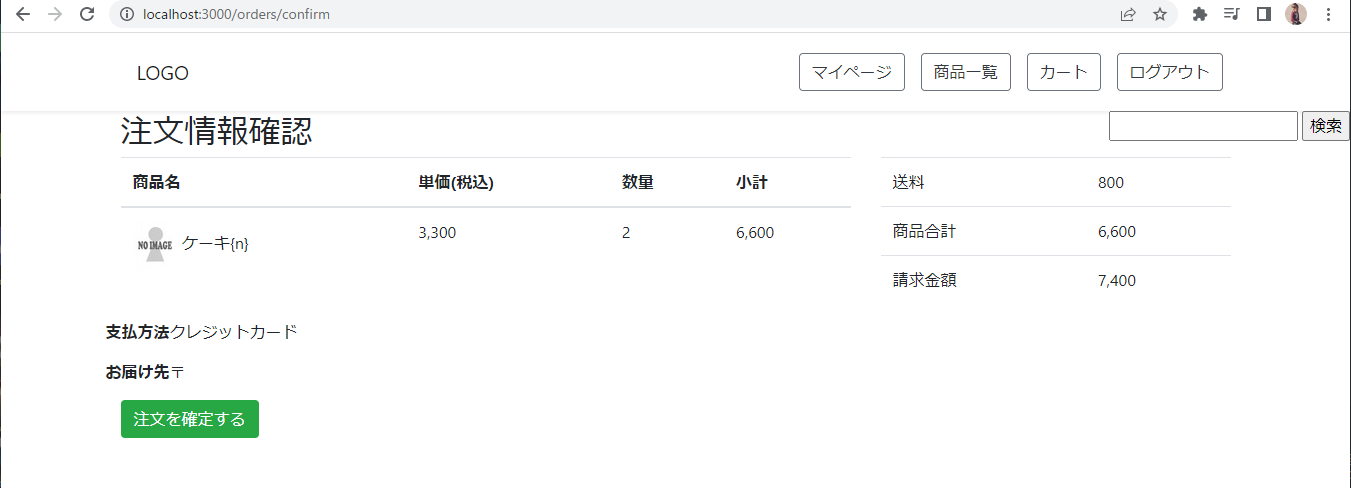Click the 検索 search button

(1326, 126)
